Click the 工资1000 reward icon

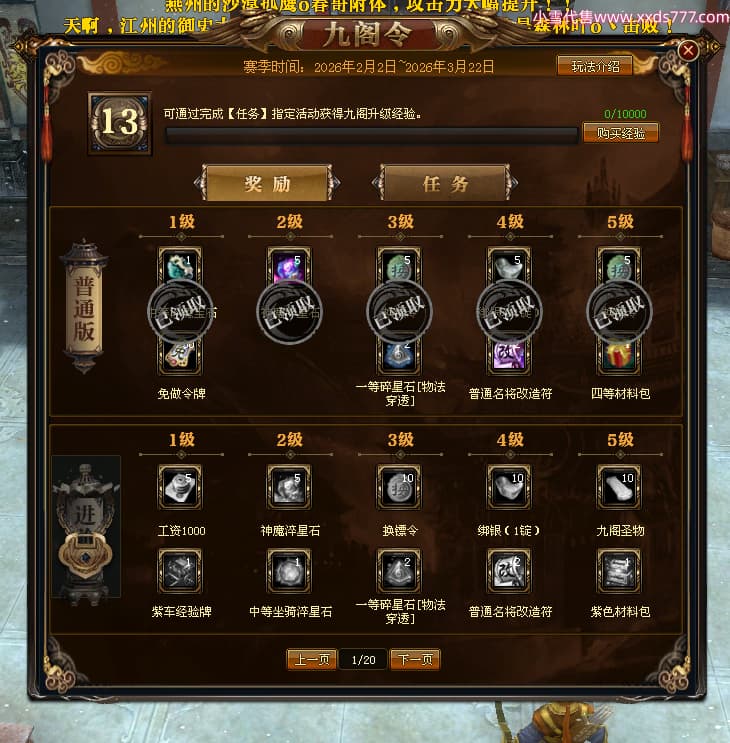(180, 487)
